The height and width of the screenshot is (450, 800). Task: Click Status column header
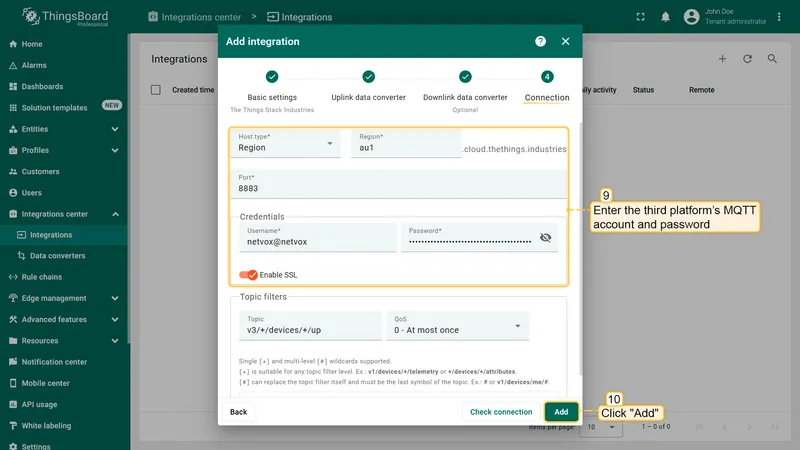click(x=643, y=90)
